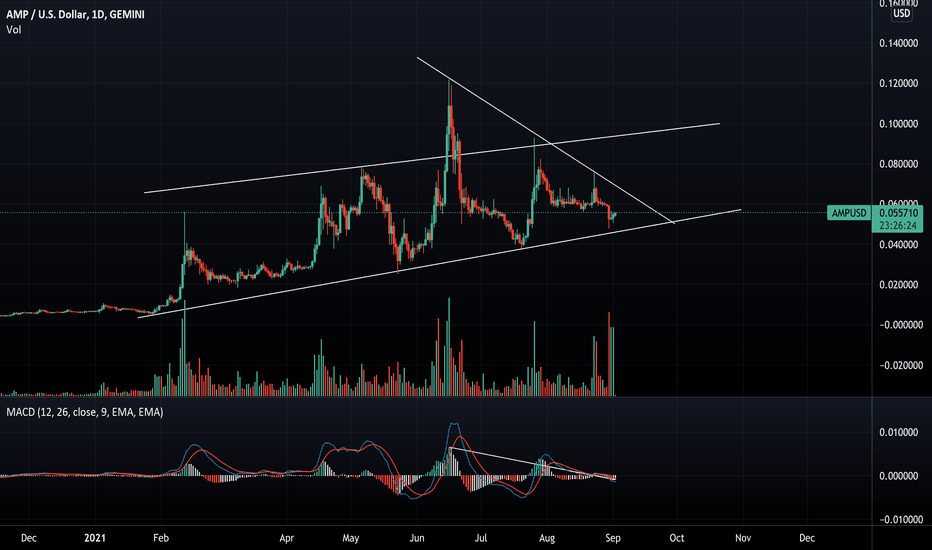Click the Aug label on time axis

point(546,538)
